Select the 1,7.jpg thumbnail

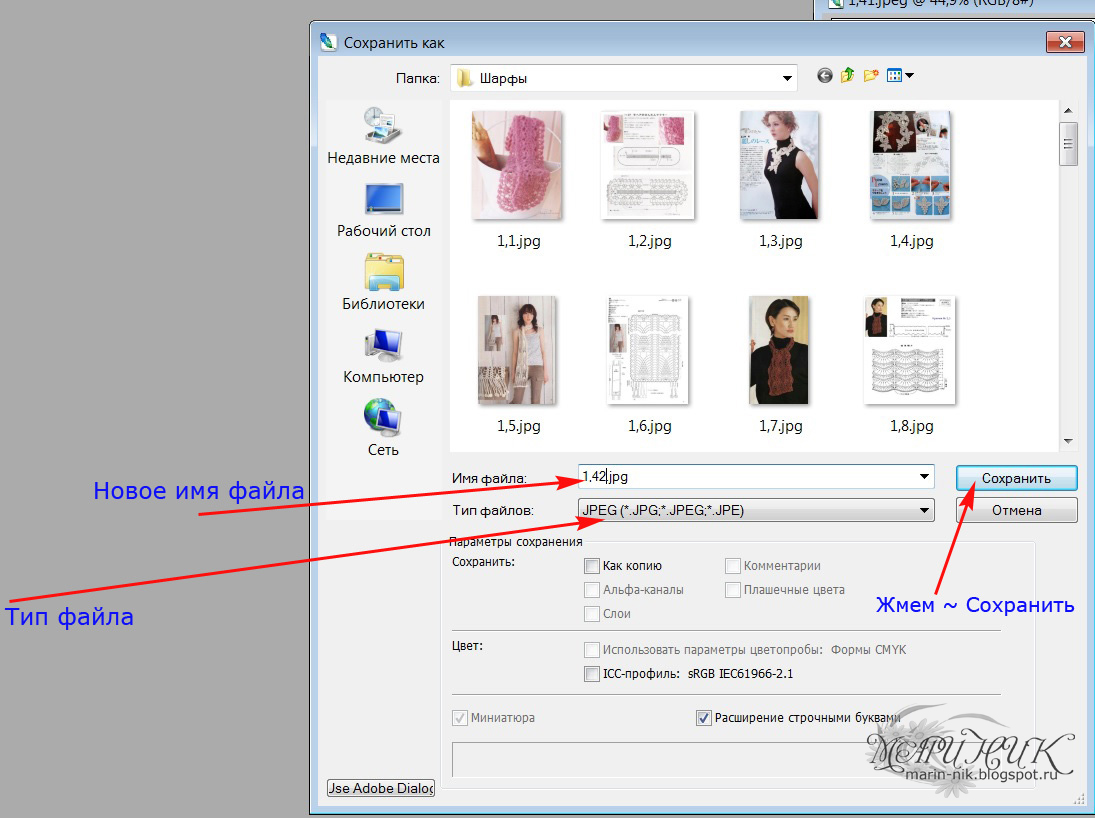point(779,350)
